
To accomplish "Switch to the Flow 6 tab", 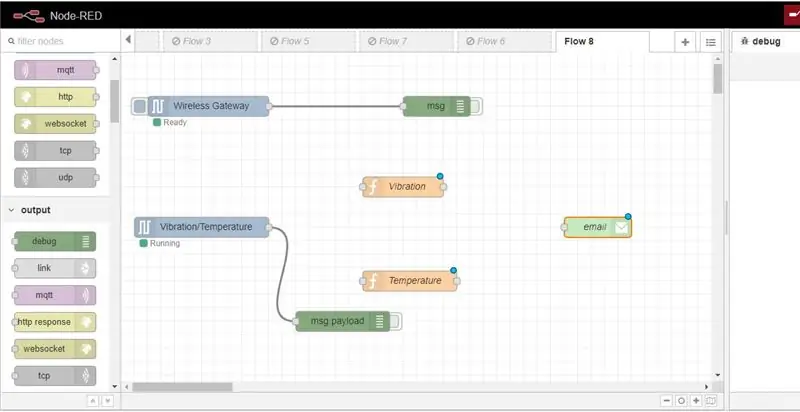I will click(505, 41).
